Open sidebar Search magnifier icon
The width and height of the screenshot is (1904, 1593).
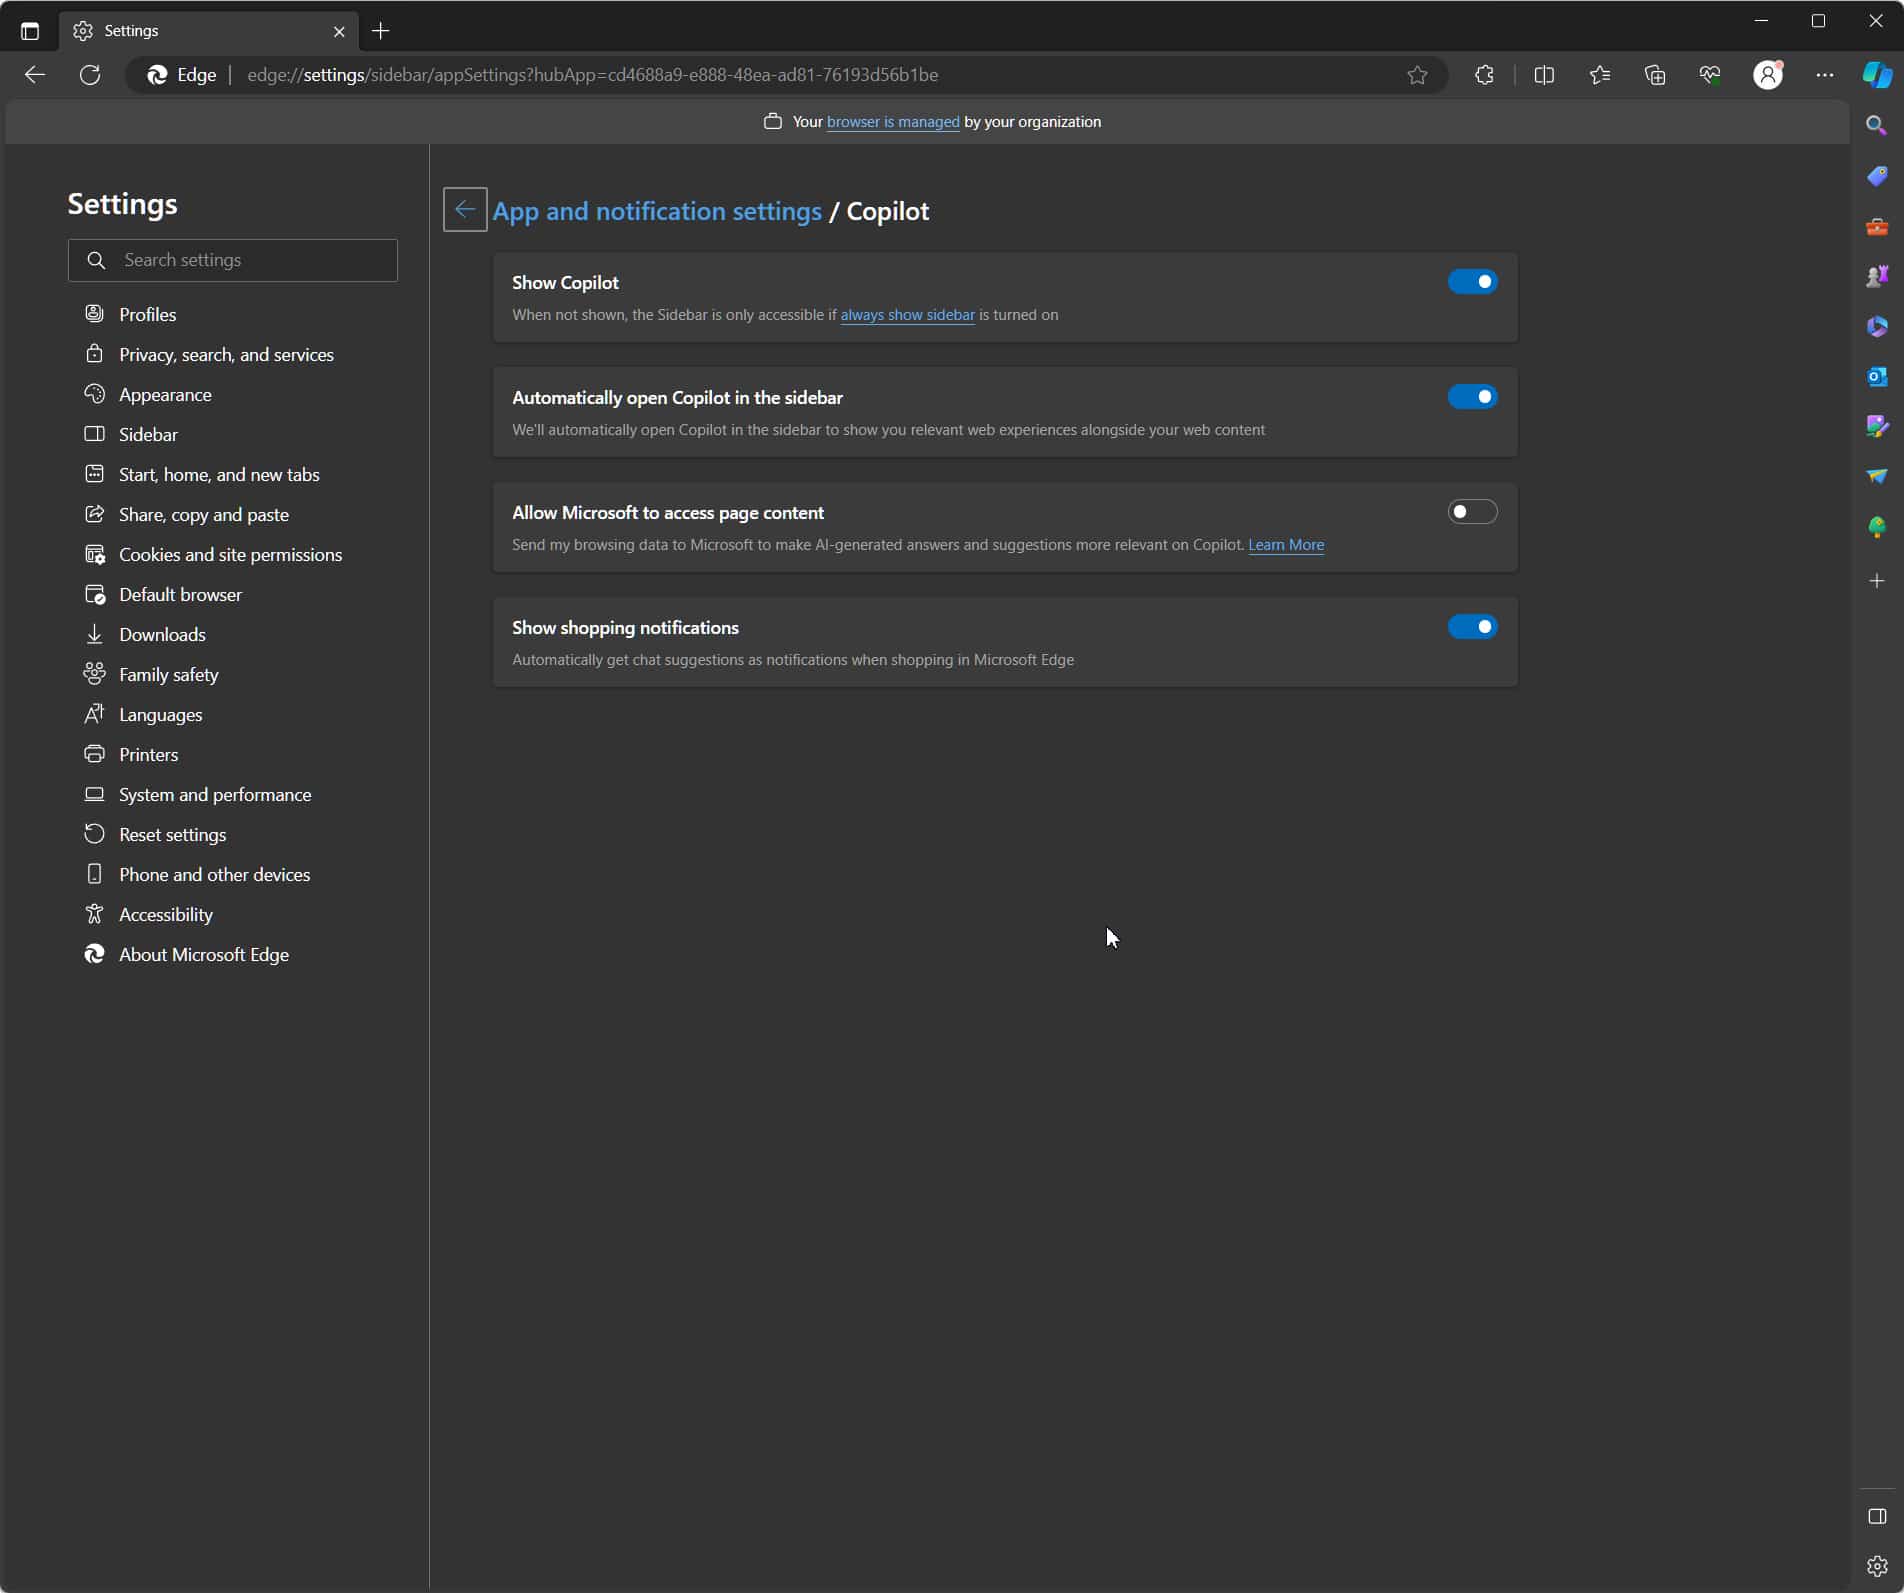click(1876, 125)
